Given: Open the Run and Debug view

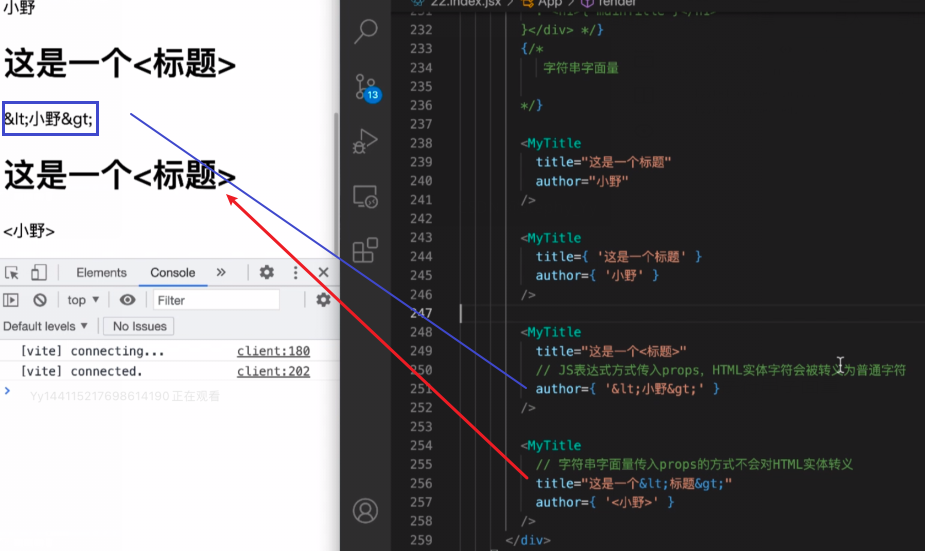Looking at the screenshot, I should pyautogui.click(x=365, y=142).
